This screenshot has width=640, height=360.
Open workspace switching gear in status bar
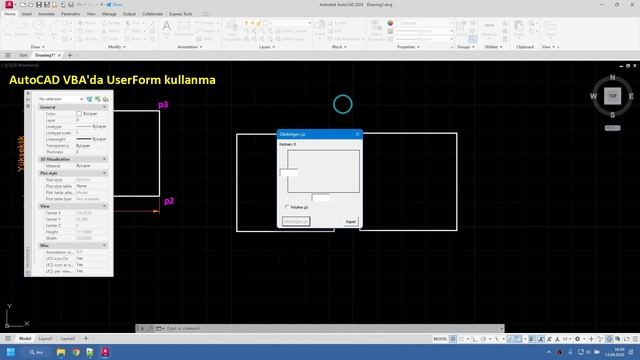(577, 339)
